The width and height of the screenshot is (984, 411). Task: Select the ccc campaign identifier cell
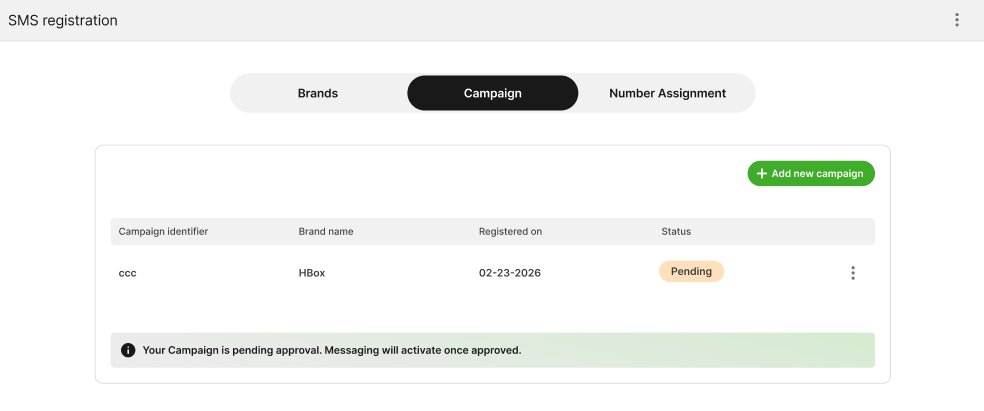128,273
